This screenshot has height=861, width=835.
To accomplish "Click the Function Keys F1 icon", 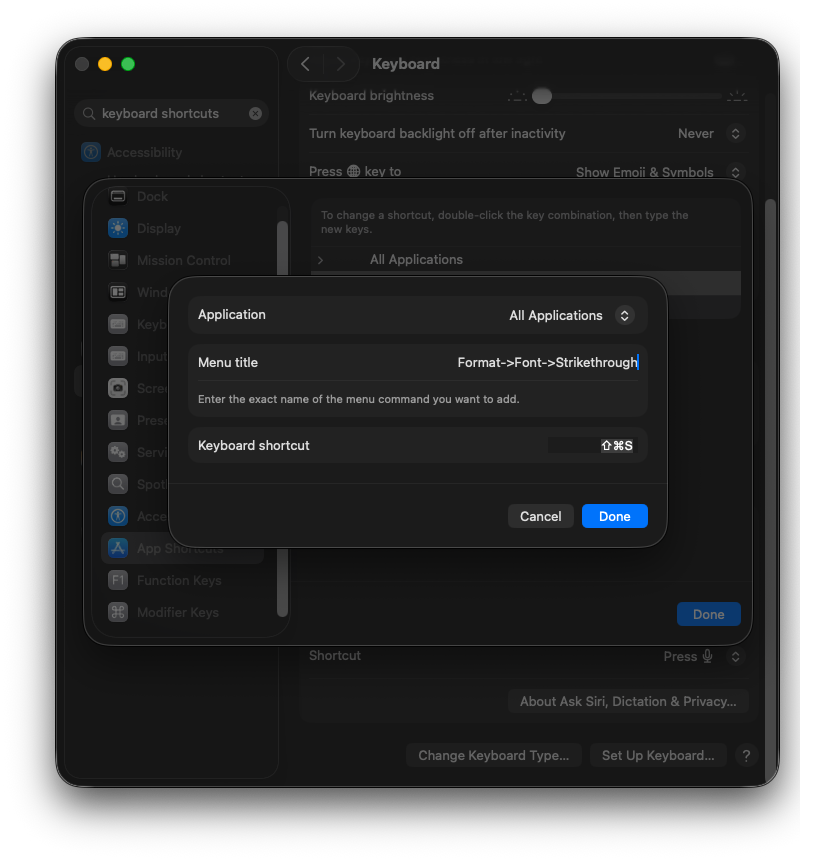I will pyautogui.click(x=118, y=580).
